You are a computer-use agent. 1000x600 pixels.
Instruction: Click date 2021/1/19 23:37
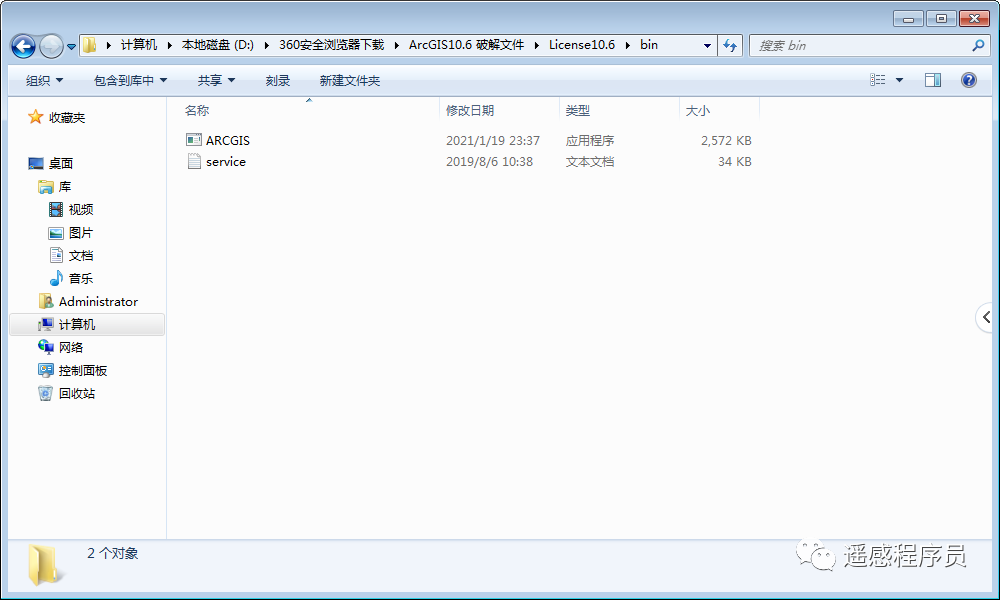(x=492, y=140)
